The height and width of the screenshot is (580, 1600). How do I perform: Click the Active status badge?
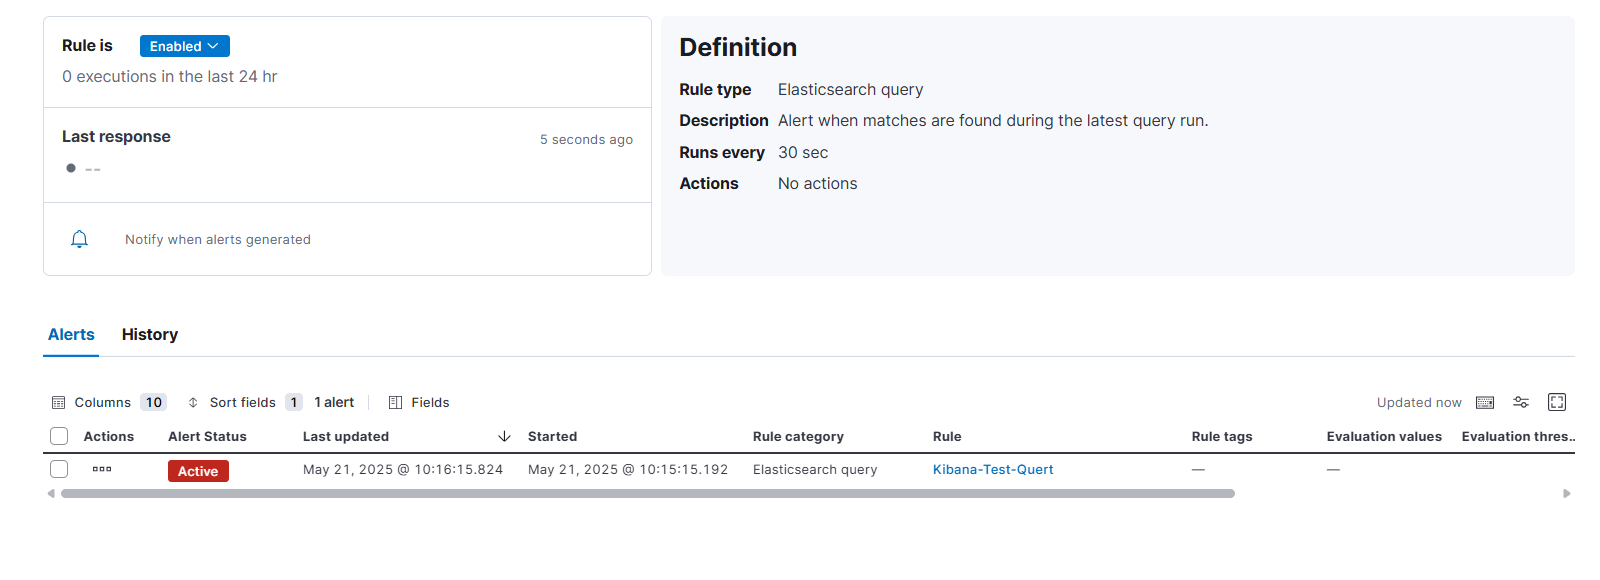click(198, 471)
